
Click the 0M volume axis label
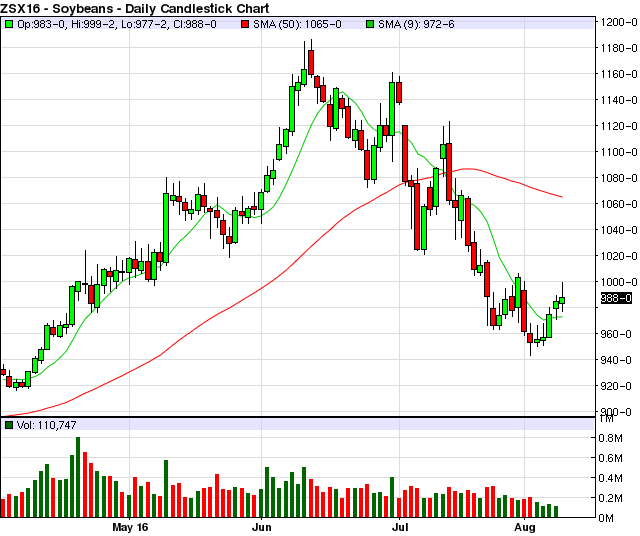606,518
